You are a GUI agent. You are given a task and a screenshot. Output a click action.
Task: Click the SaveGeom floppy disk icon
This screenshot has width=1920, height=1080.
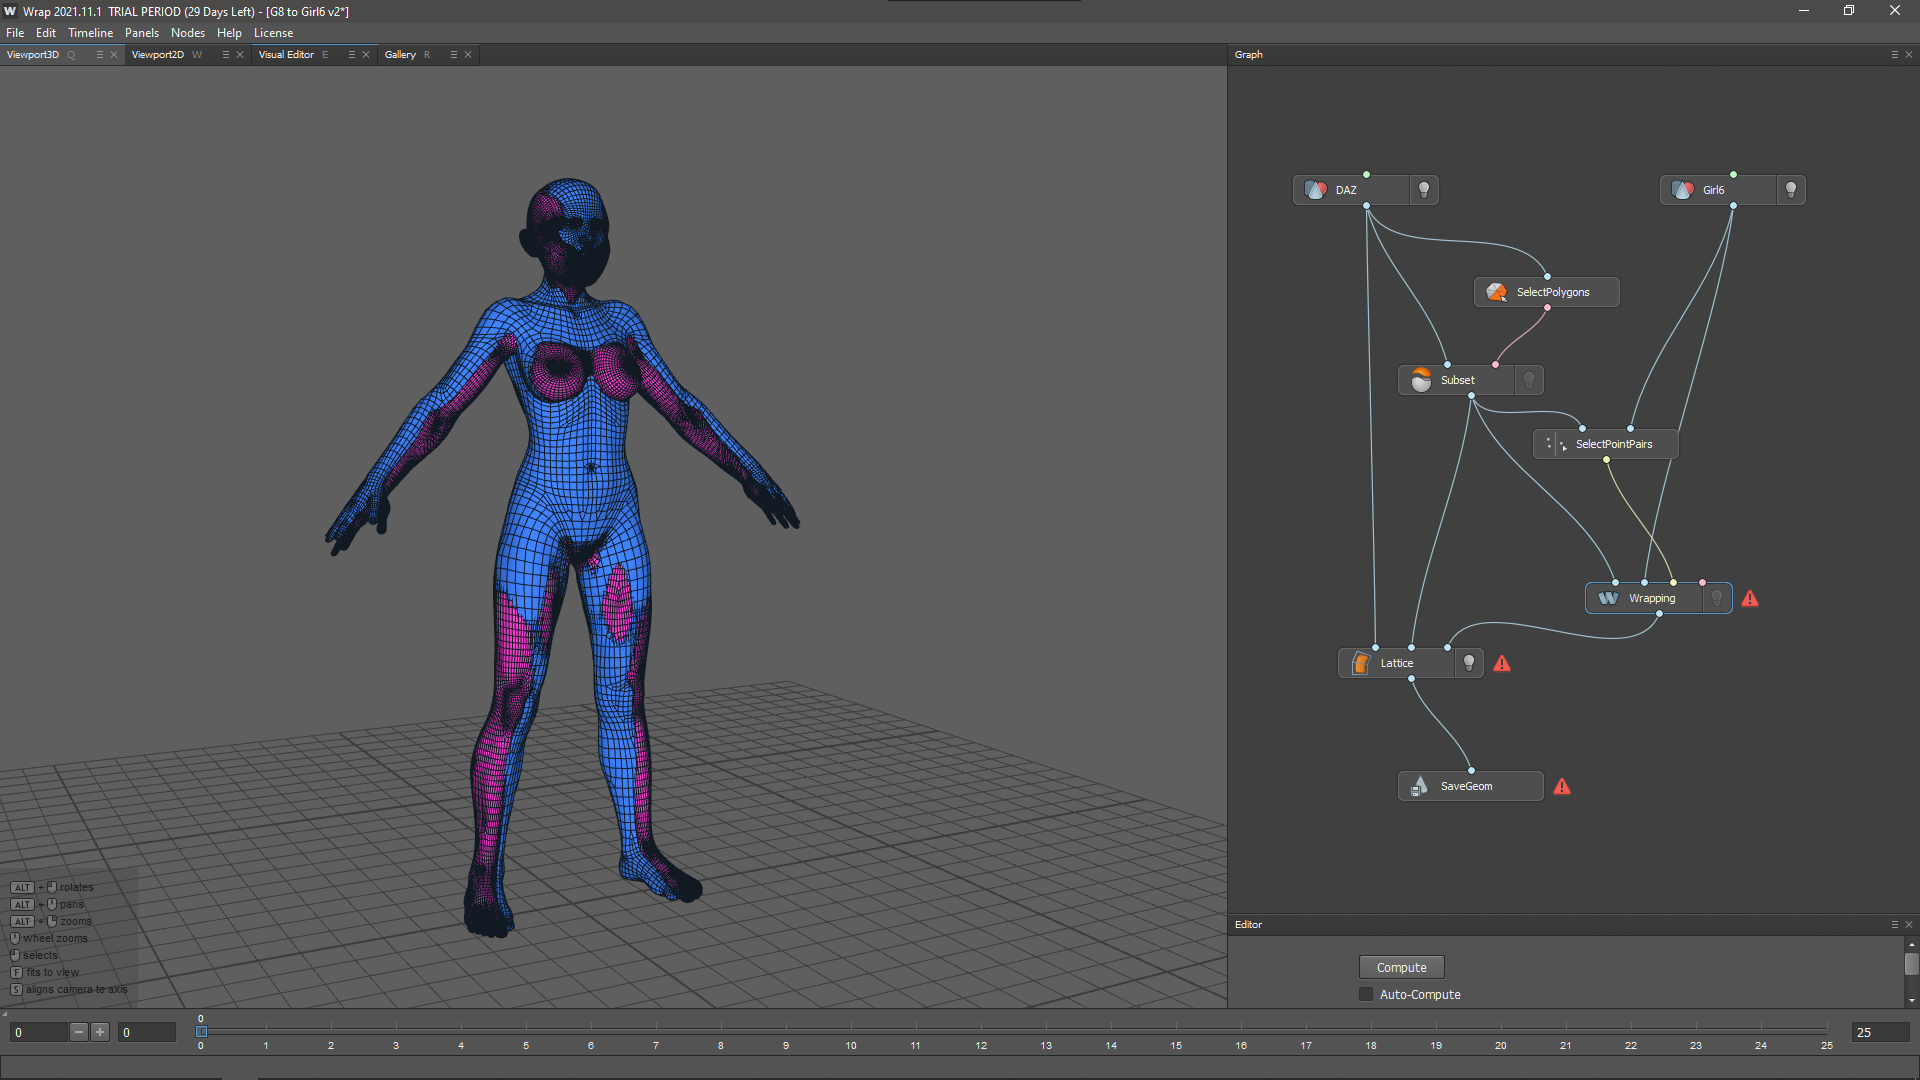click(x=1420, y=786)
